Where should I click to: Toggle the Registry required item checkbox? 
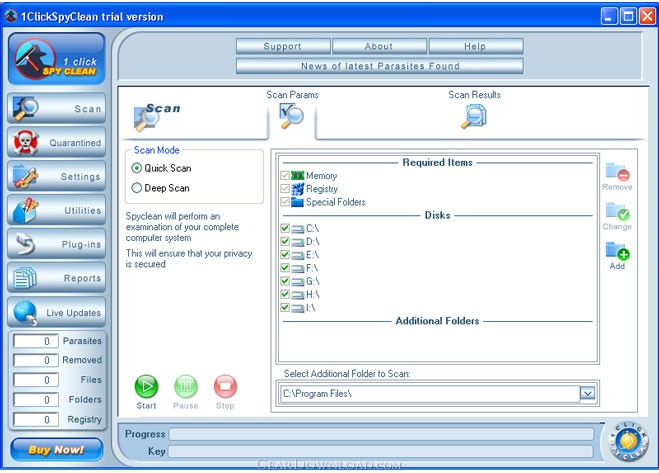click(285, 188)
